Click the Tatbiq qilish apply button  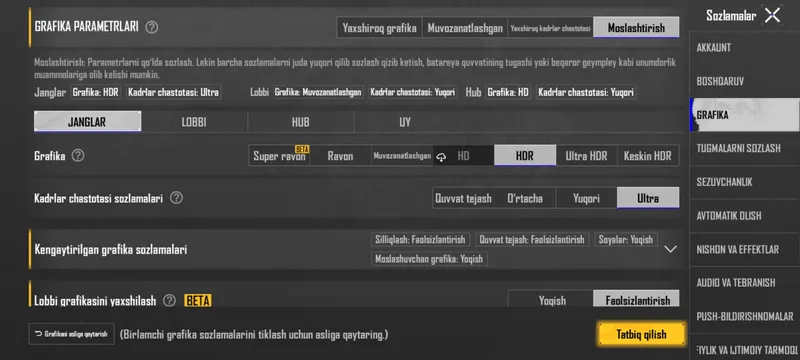coord(641,335)
